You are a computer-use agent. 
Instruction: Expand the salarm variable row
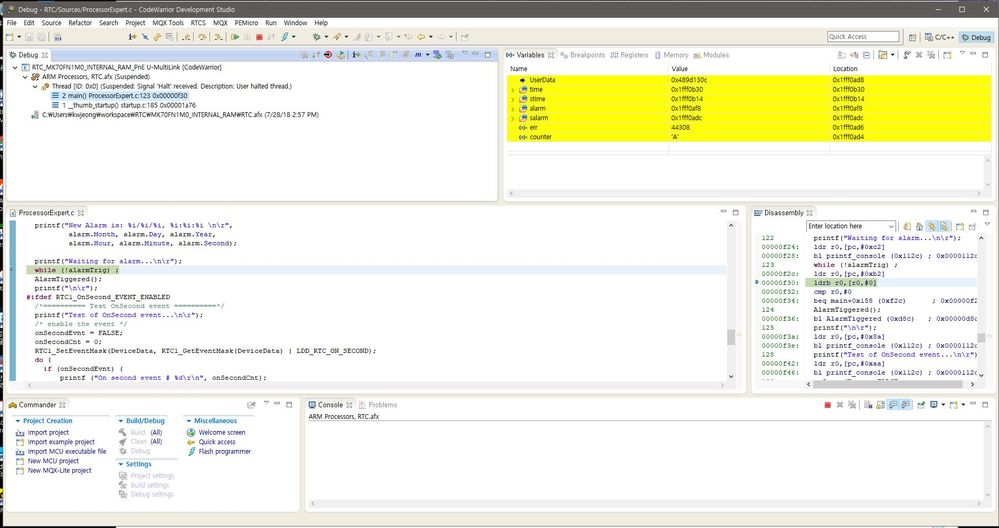point(513,118)
